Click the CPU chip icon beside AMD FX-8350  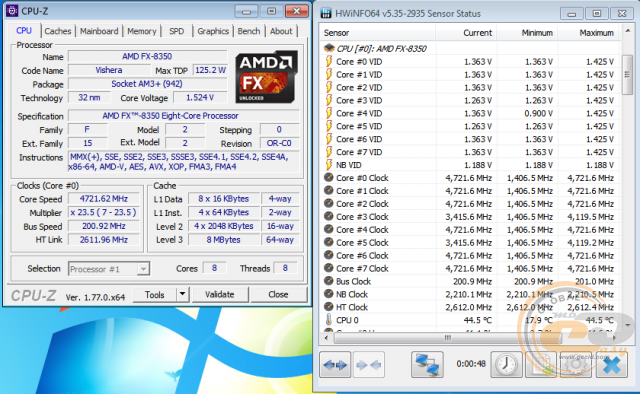329,48
